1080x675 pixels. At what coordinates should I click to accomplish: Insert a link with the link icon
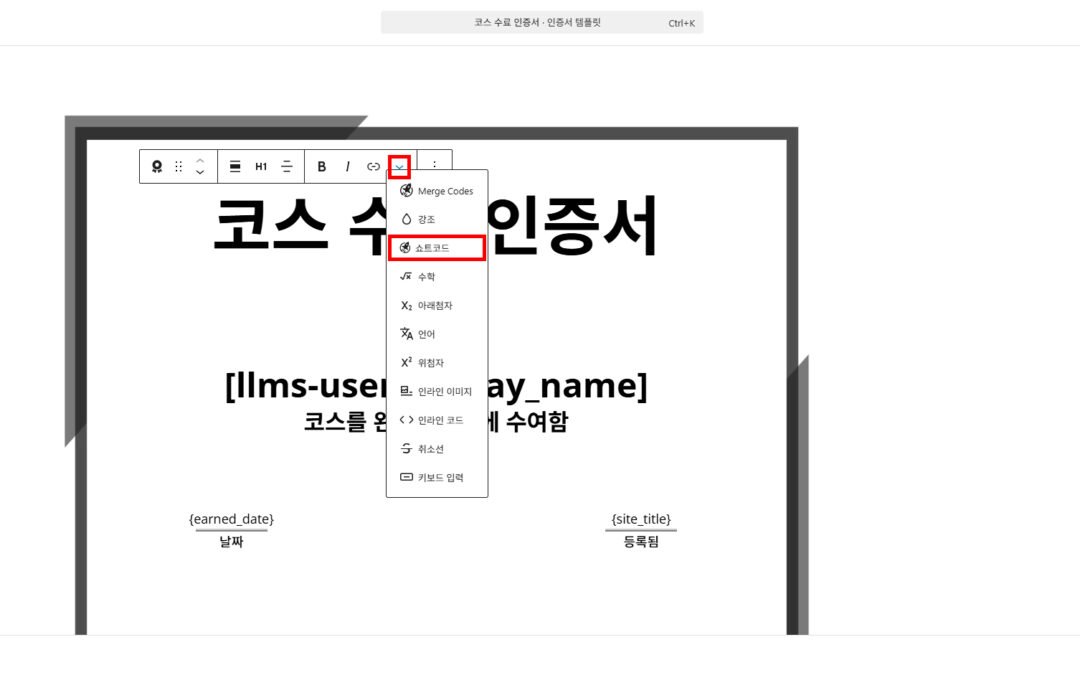(x=373, y=167)
